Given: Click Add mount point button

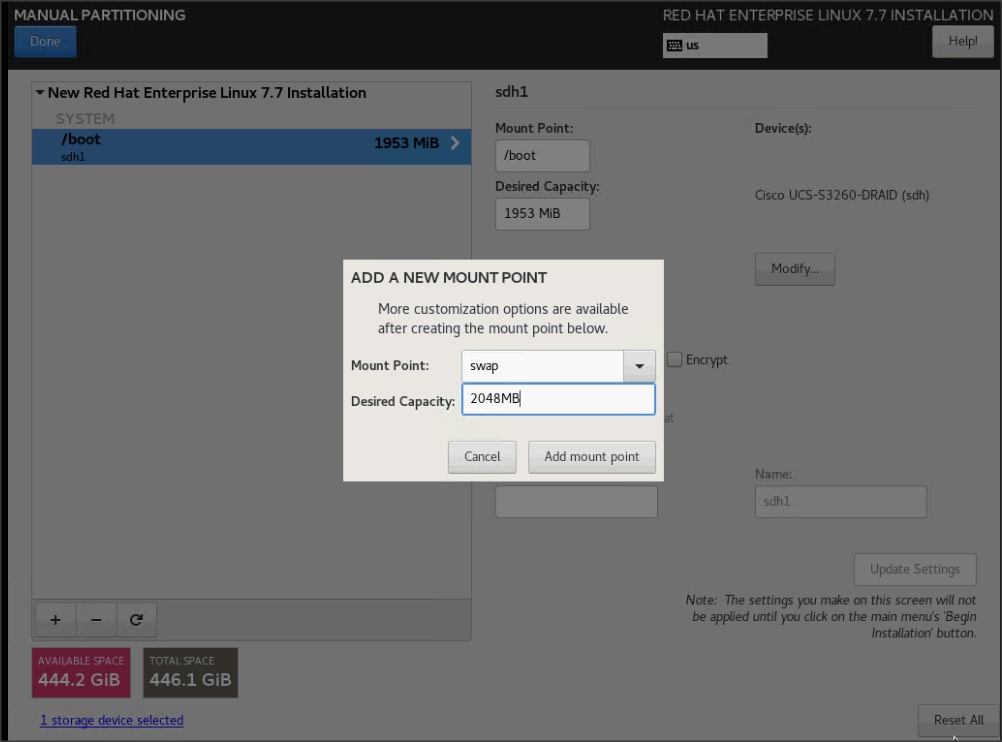Looking at the screenshot, I should pyautogui.click(x=592, y=457).
